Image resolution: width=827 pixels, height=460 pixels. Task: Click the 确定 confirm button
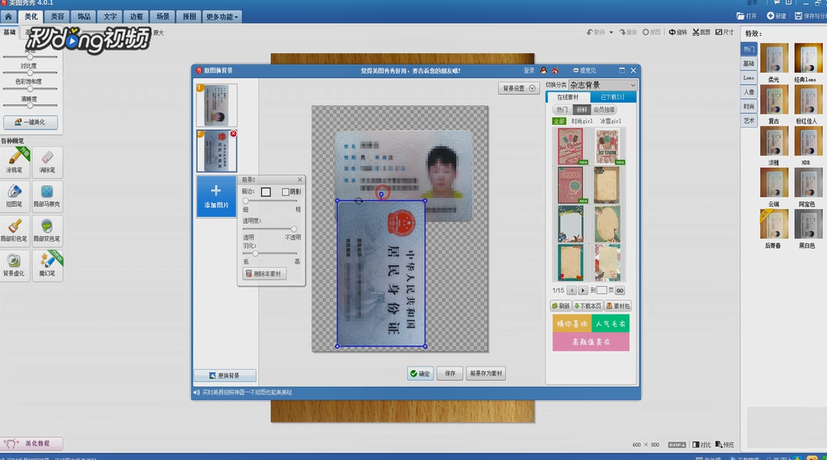pyautogui.click(x=420, y=373)
